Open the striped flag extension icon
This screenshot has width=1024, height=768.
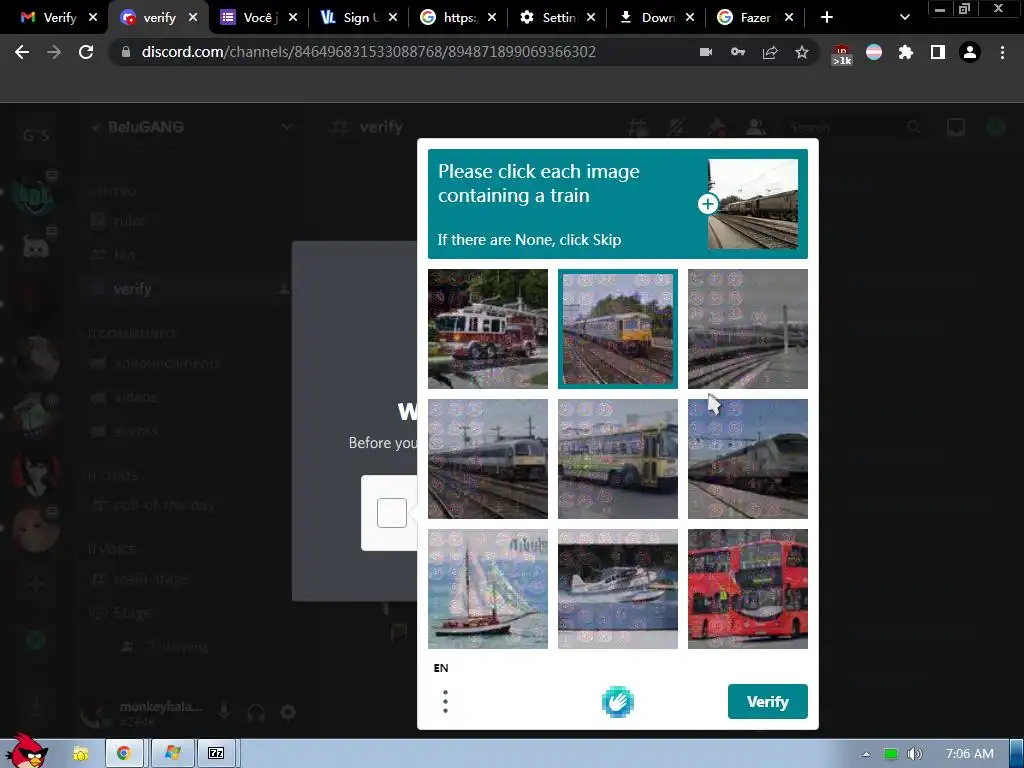[874, 52]
